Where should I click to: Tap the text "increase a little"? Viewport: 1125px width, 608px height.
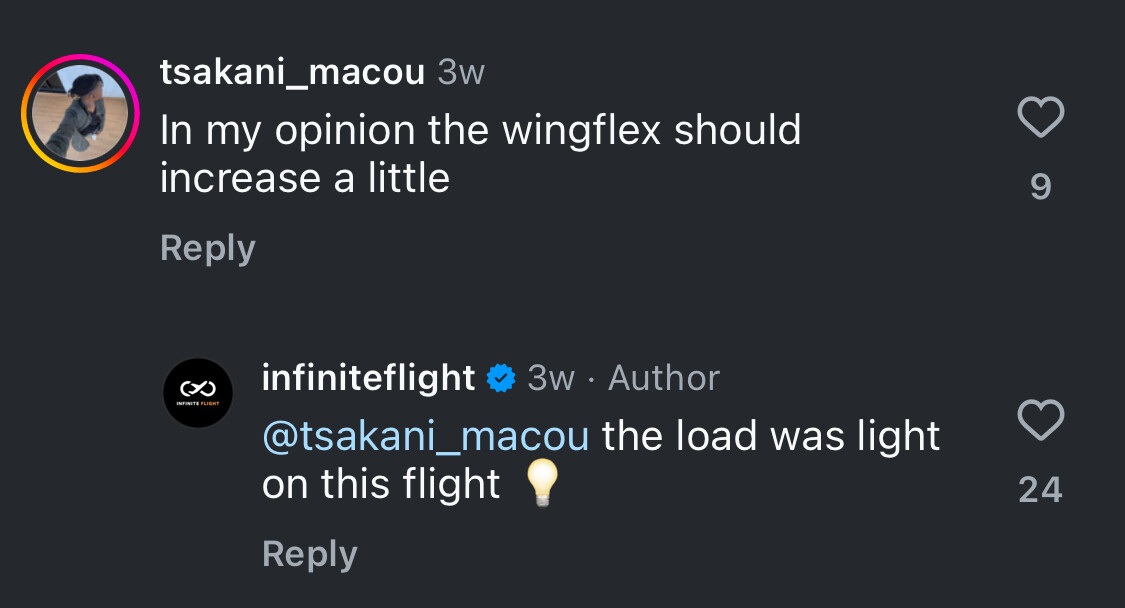pyautogui.click(x=305, y=178)
